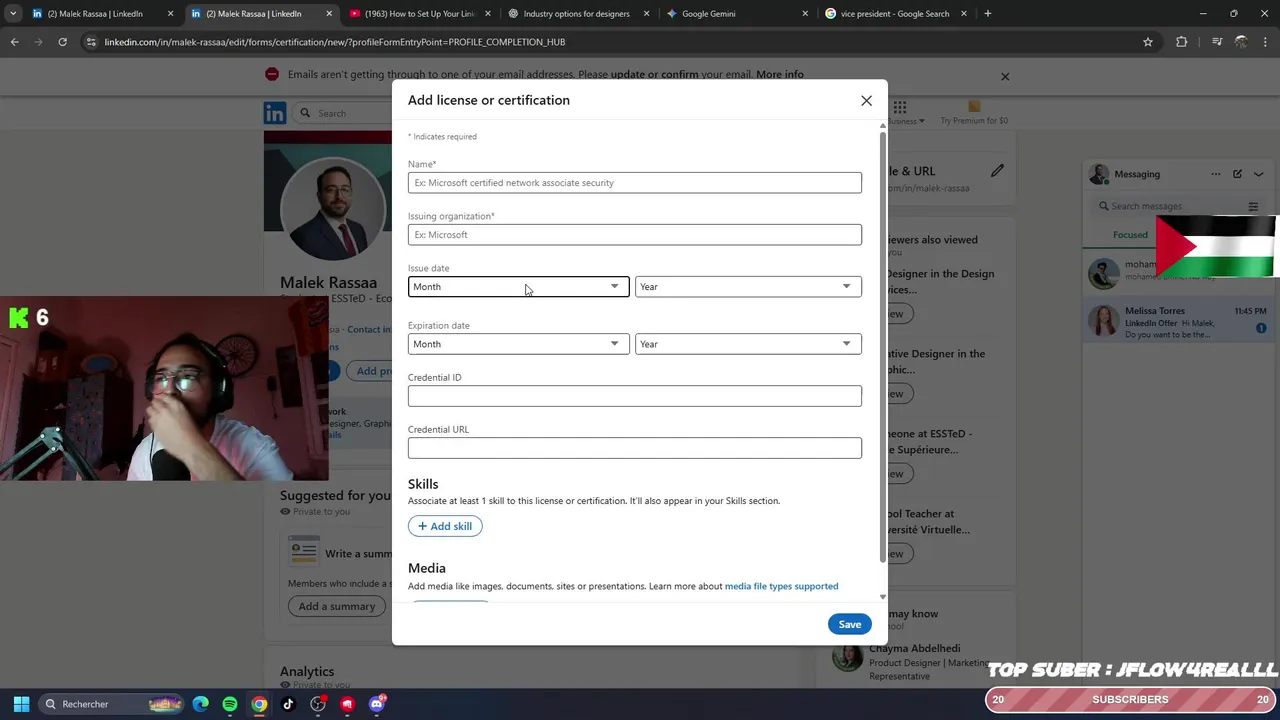Viewport: 1280px width, 720px height.
Task: Open Melissa Torres conversation
Action: click(x=1181, y=321)
